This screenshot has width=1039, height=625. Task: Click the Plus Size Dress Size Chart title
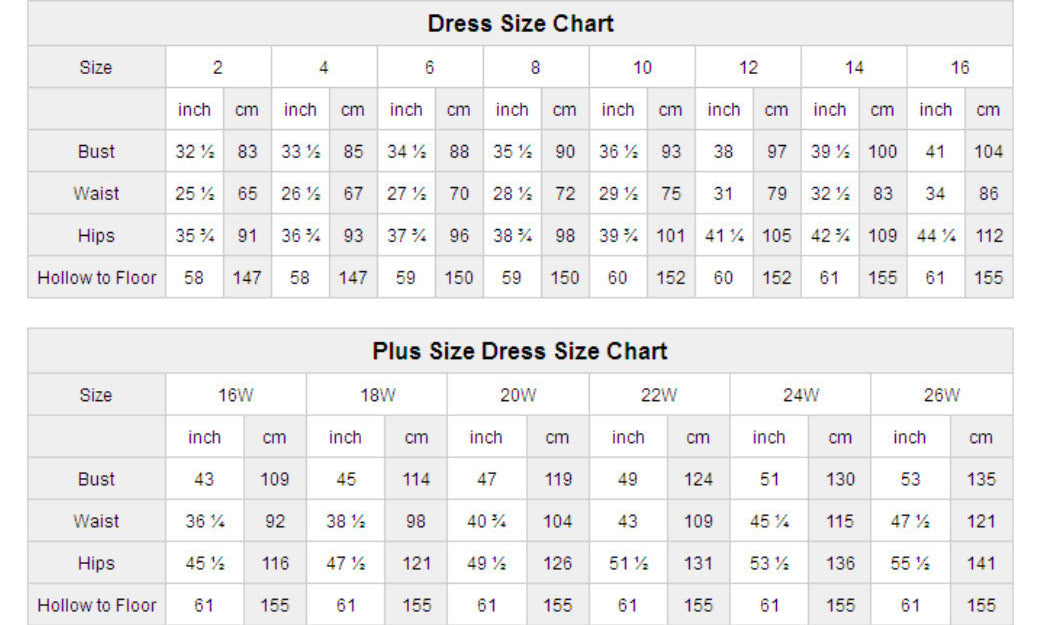520,351
